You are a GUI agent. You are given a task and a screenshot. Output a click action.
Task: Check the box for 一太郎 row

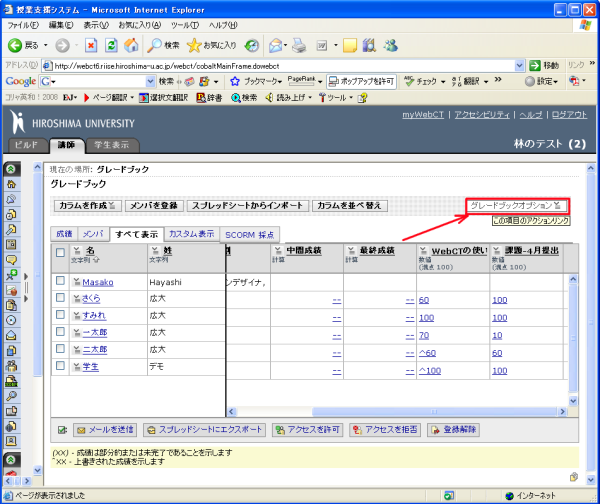(x=60, y=331)
